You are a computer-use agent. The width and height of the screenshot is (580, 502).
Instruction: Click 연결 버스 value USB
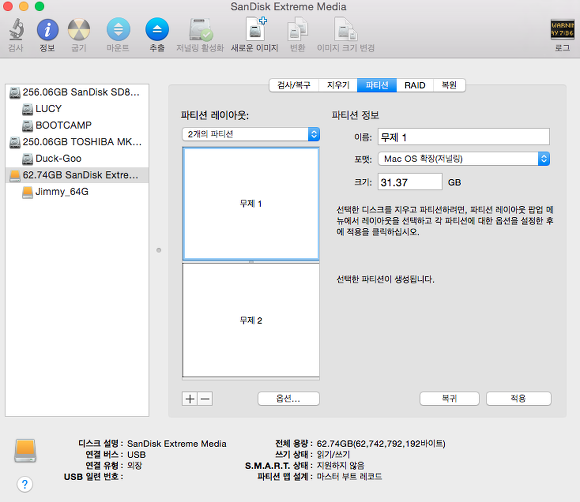click(136, 455)
